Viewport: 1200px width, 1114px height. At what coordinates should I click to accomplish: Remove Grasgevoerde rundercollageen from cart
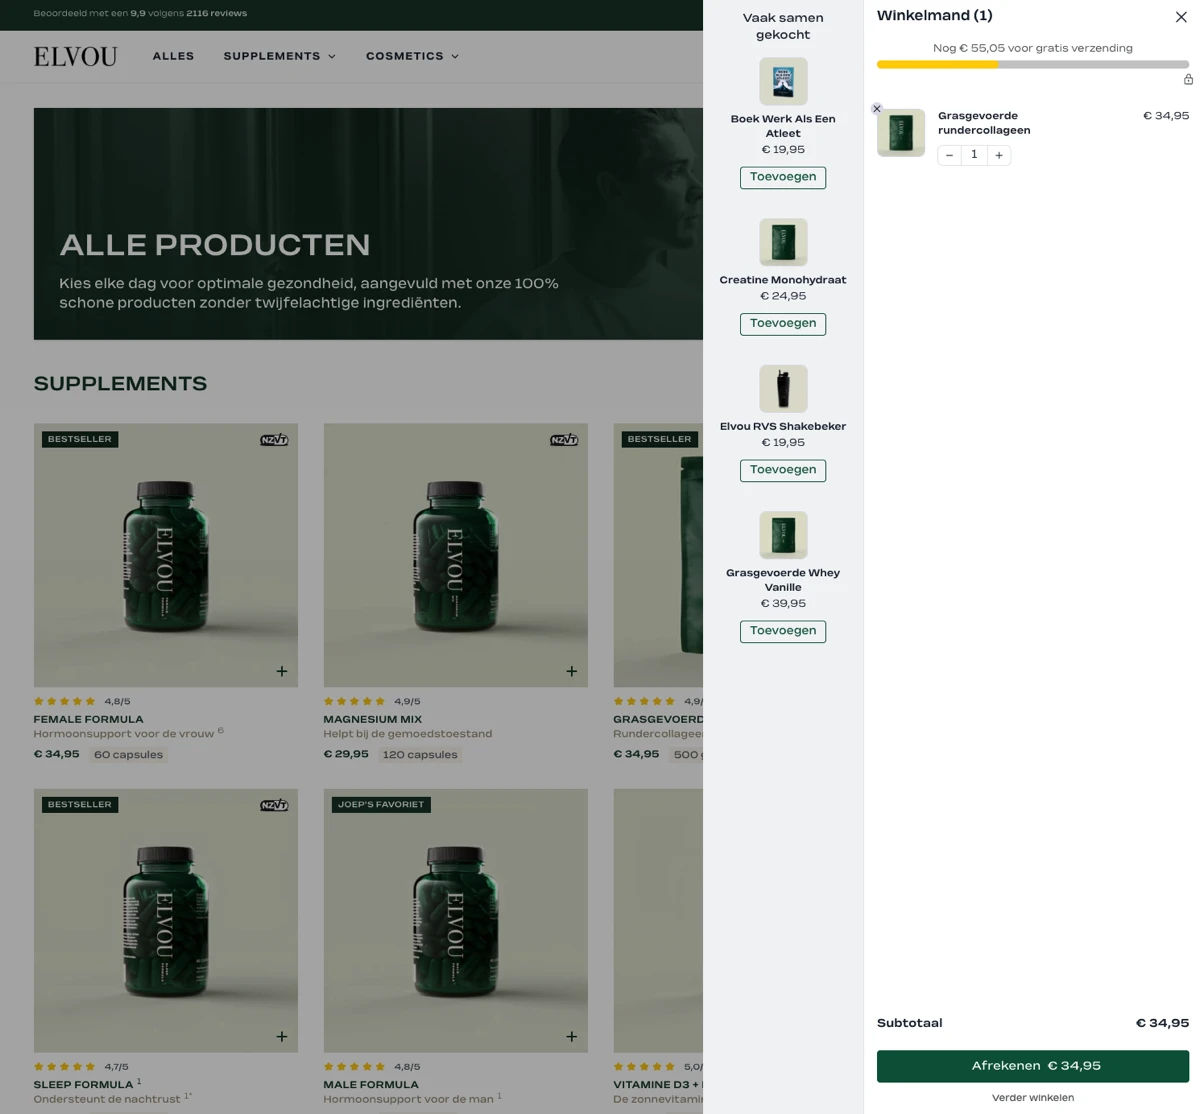(877, 109)
